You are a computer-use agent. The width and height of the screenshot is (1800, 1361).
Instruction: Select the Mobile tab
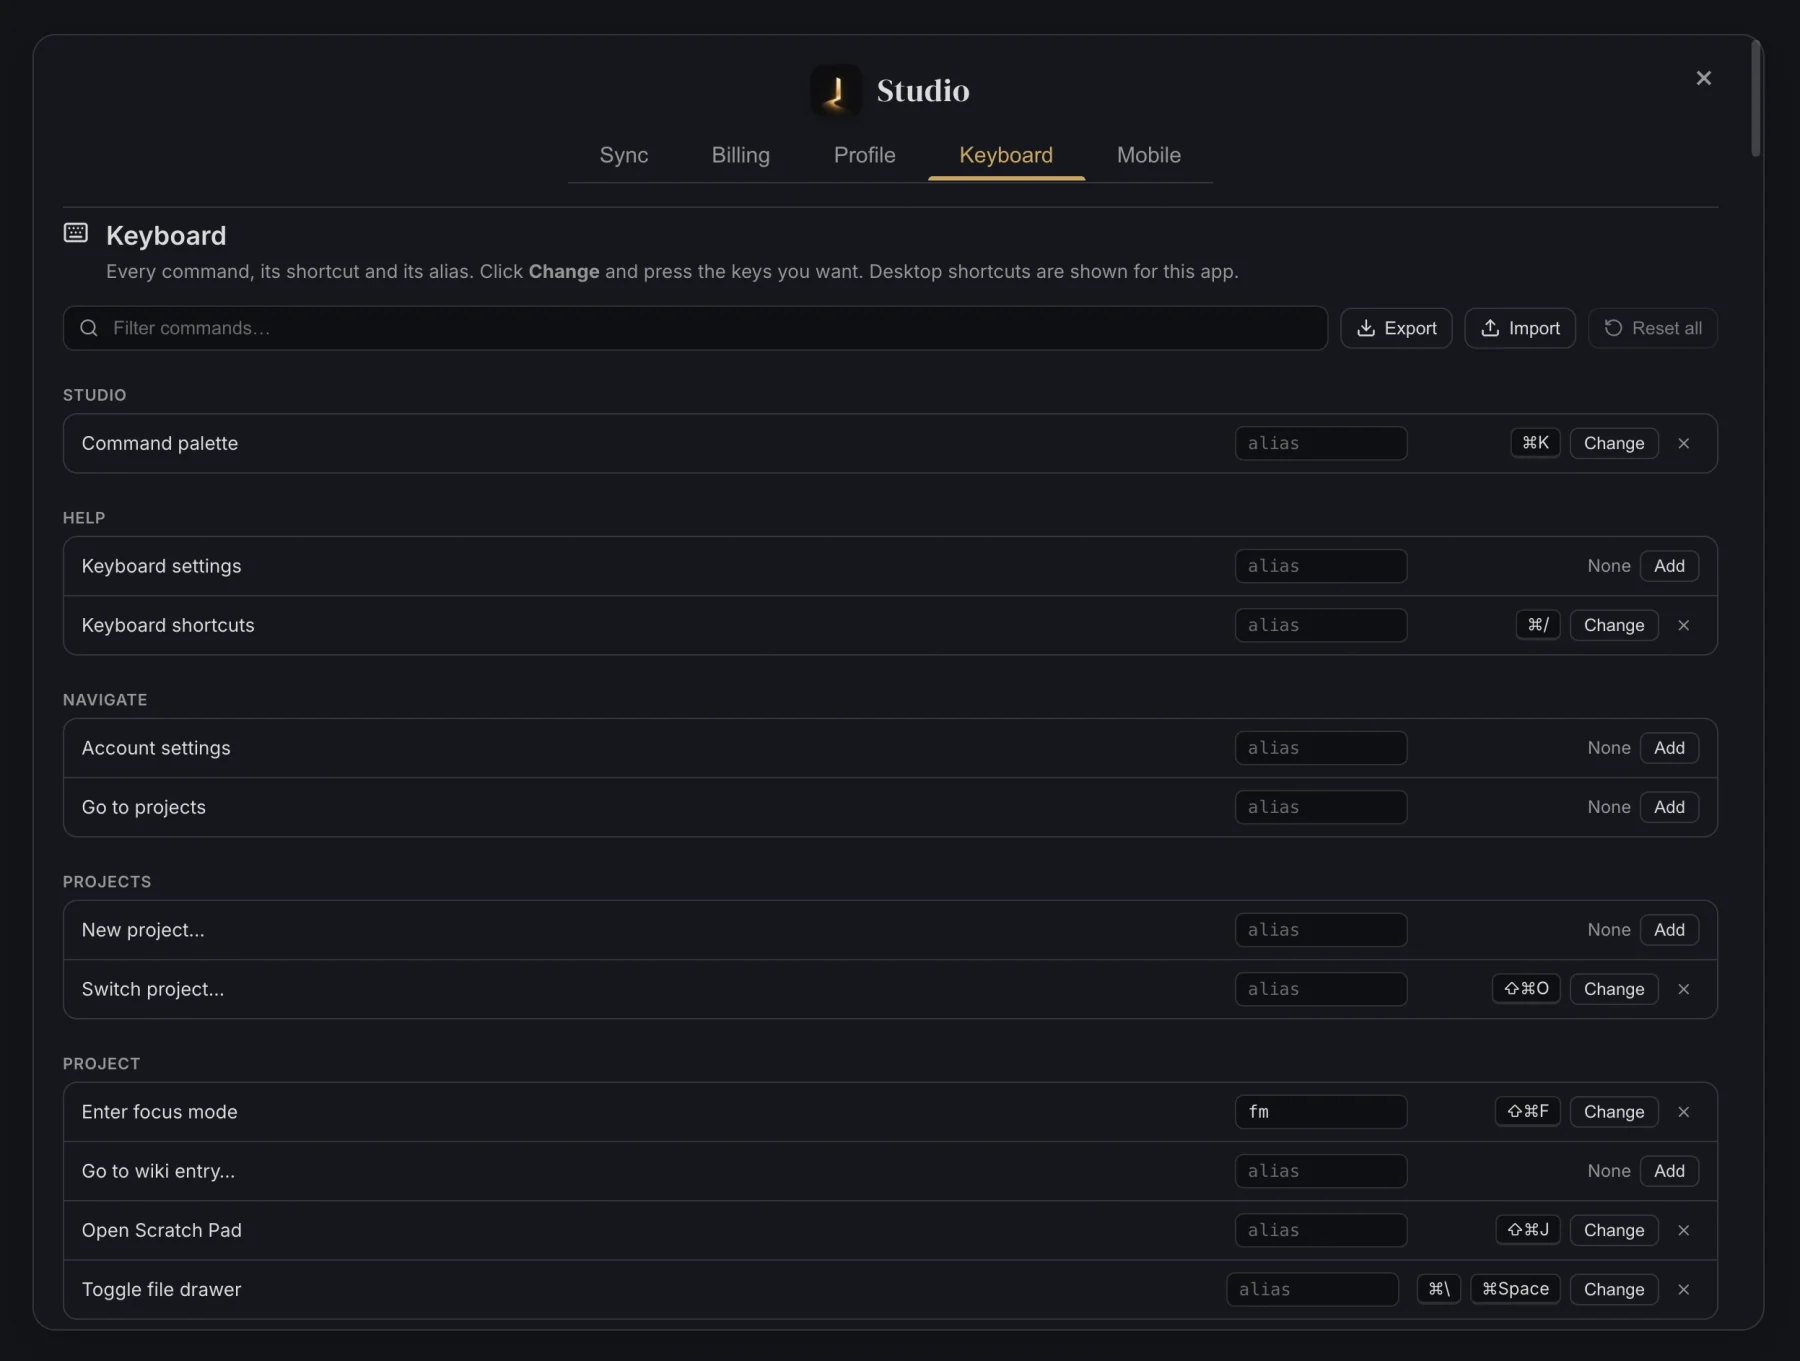click(1149, 155)
